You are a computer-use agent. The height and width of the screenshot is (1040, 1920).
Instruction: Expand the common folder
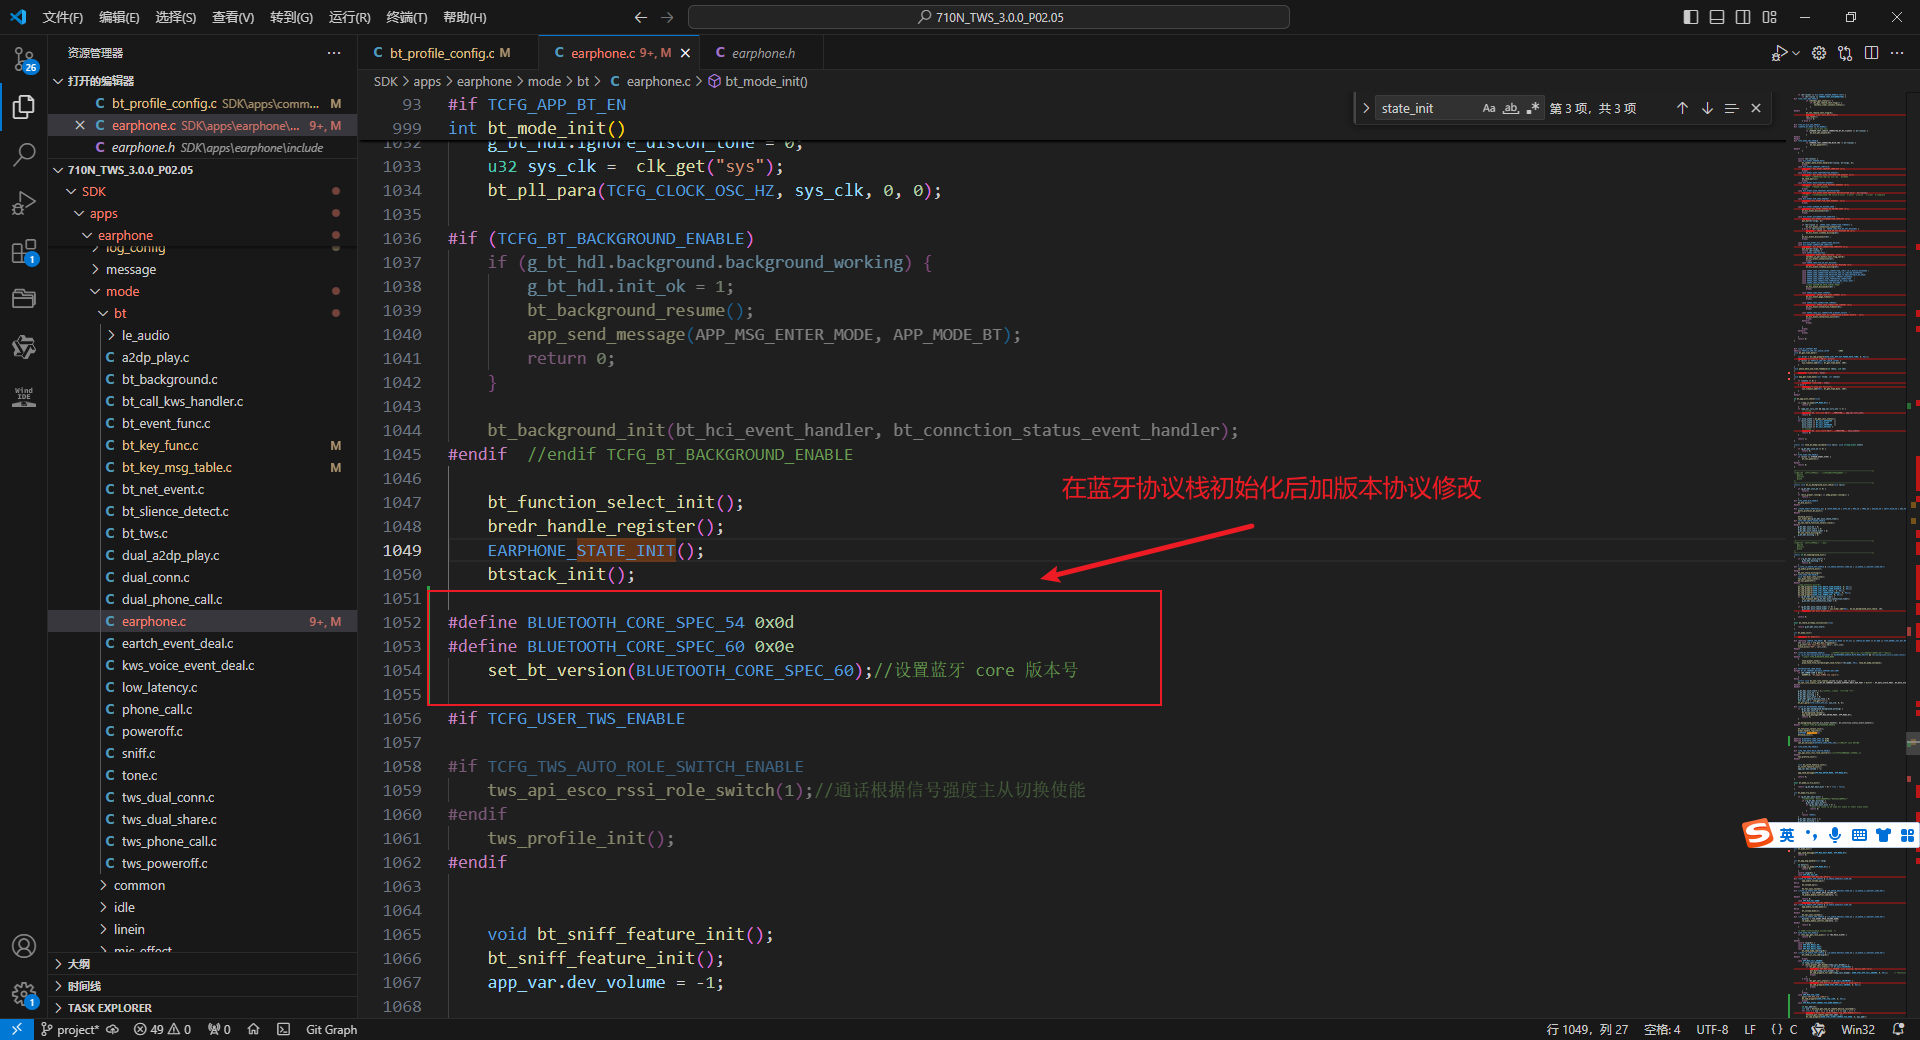click(x=103, y=885)
